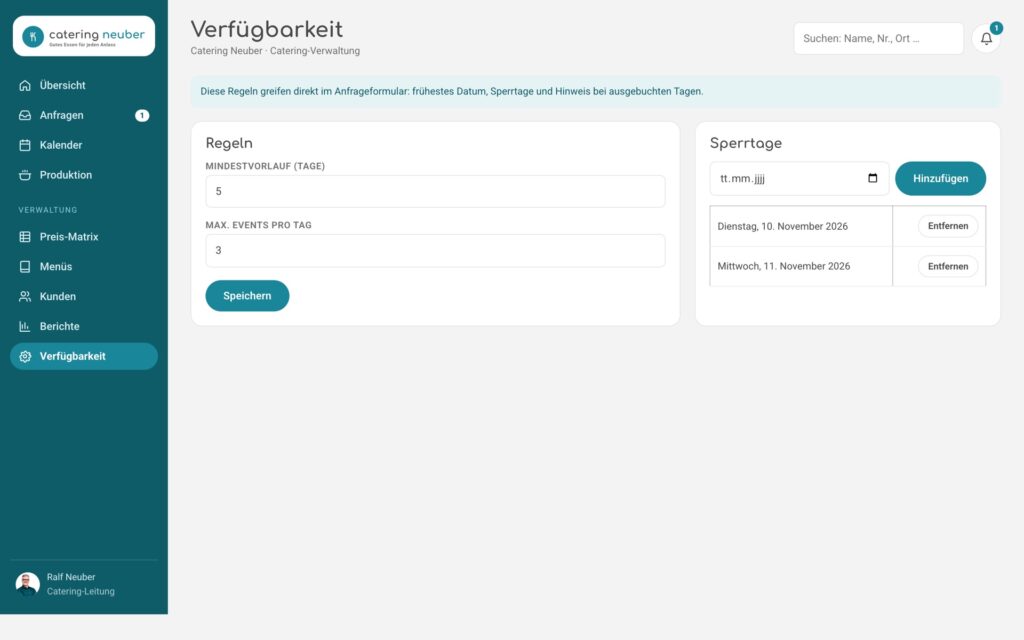This screenshot has width=1024, height=640.
Task: Click Ralf Neuber's avatar photo
Action: tap(27, 584)
